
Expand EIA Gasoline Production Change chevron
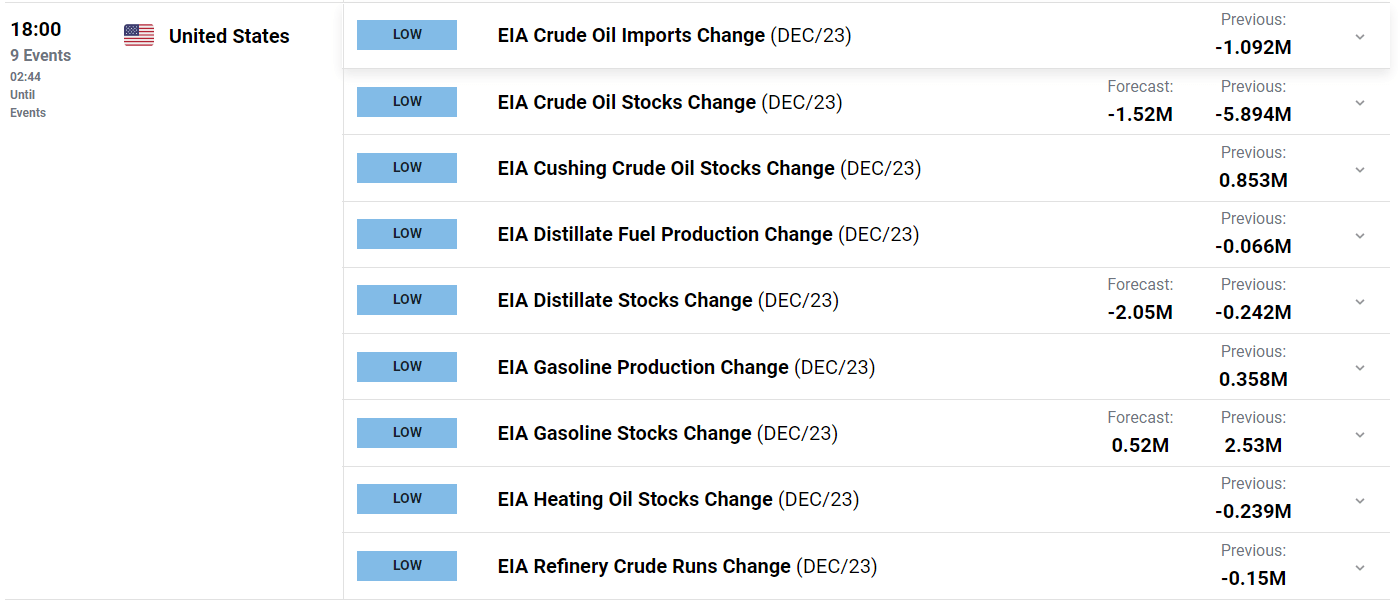pos(1359,368)
